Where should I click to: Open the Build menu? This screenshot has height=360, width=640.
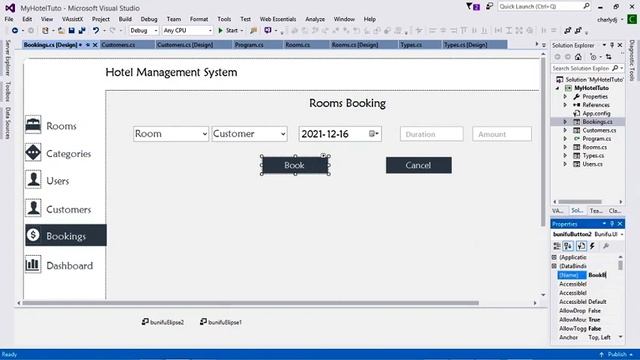tap(125, 19)
